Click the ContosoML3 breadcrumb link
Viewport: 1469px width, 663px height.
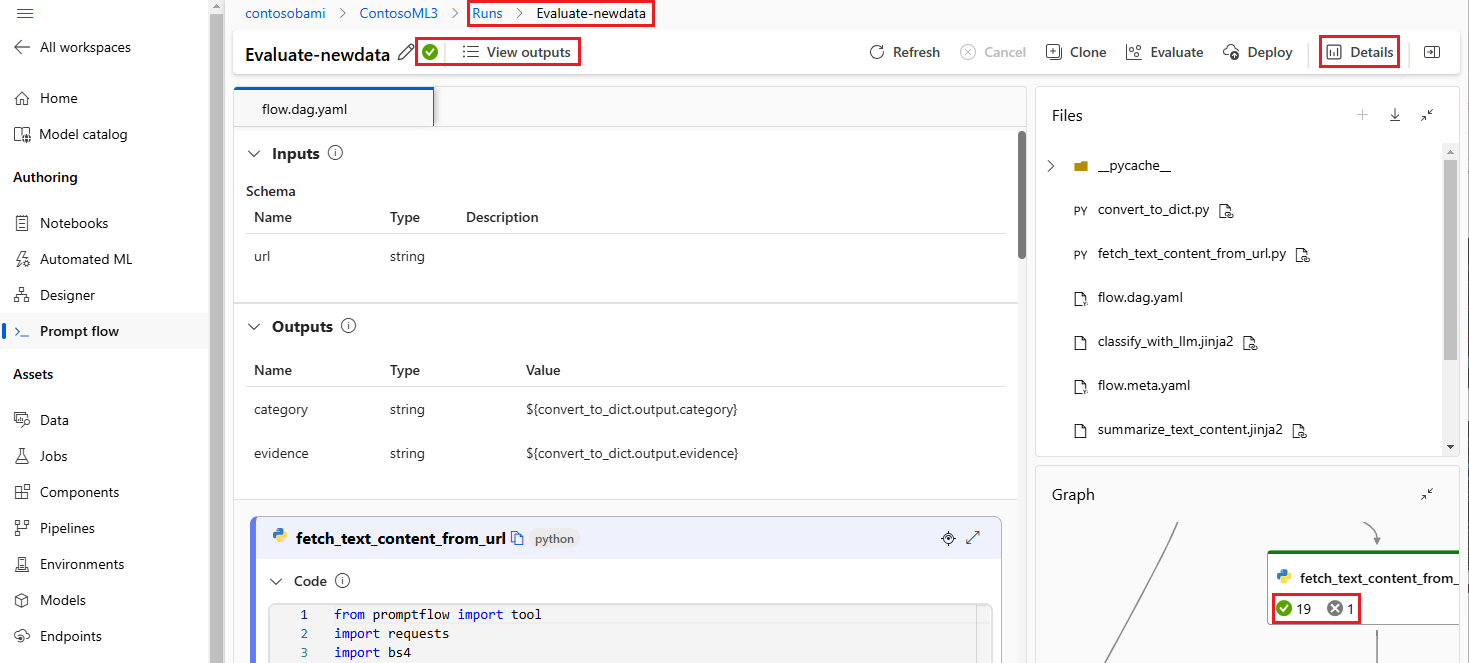click(399, 13)
